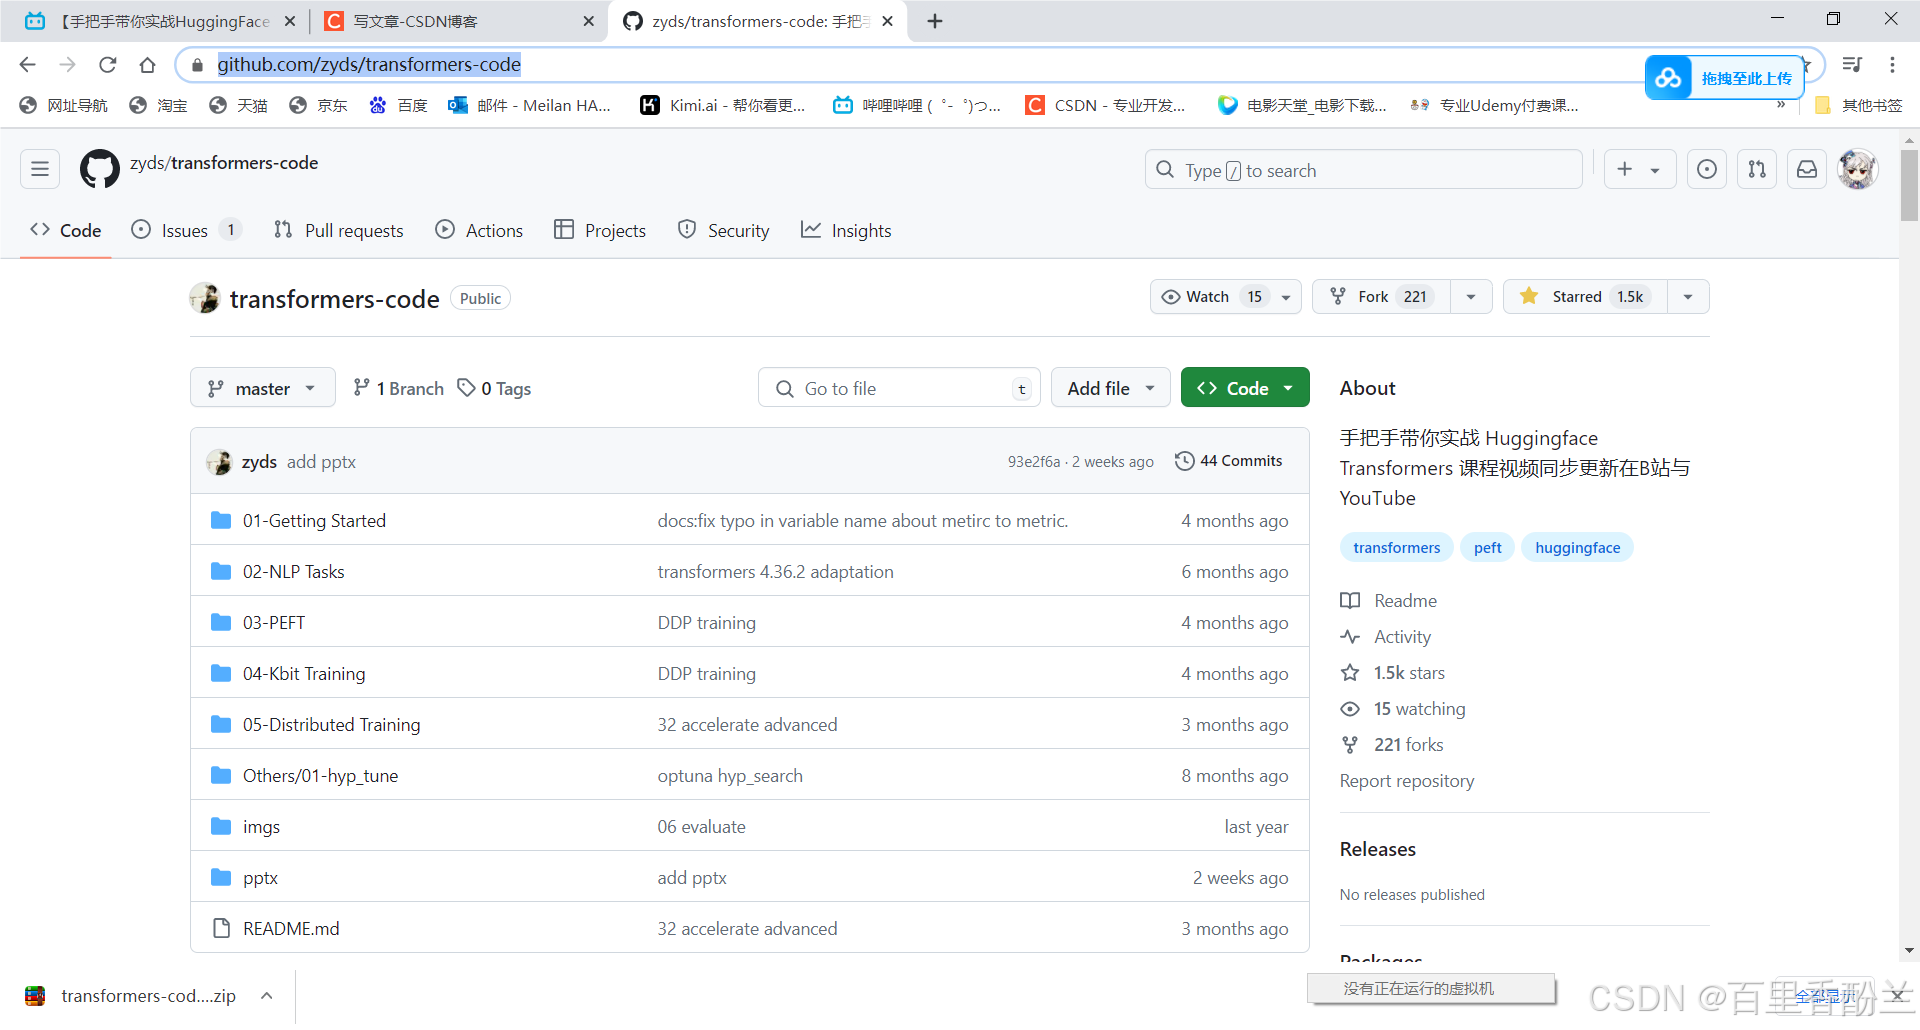Open the 1 Branch link

pyautogui.click(x=399, y=389)
